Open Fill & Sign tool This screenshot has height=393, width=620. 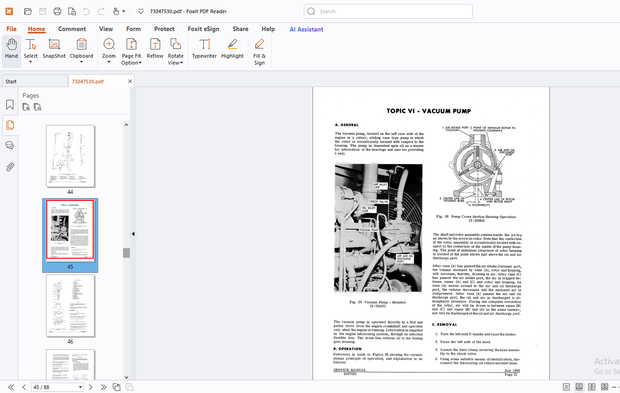(x=259, y=51)
